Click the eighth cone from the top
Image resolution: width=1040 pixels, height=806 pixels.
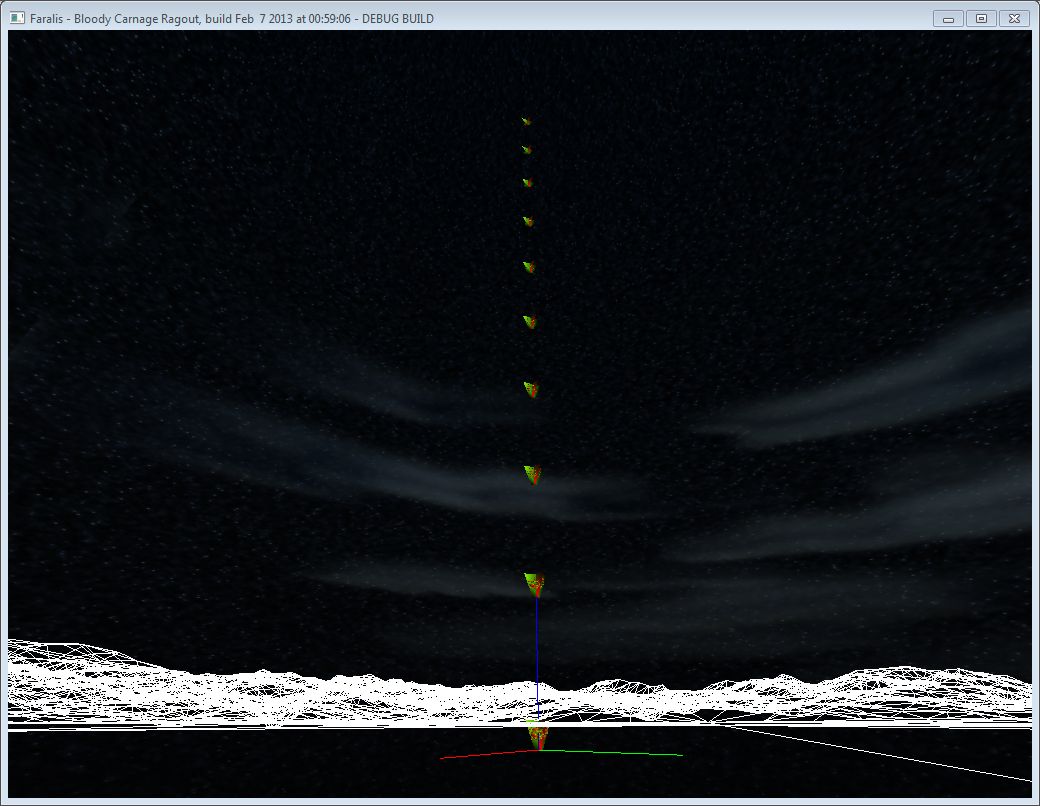(533, 474)
